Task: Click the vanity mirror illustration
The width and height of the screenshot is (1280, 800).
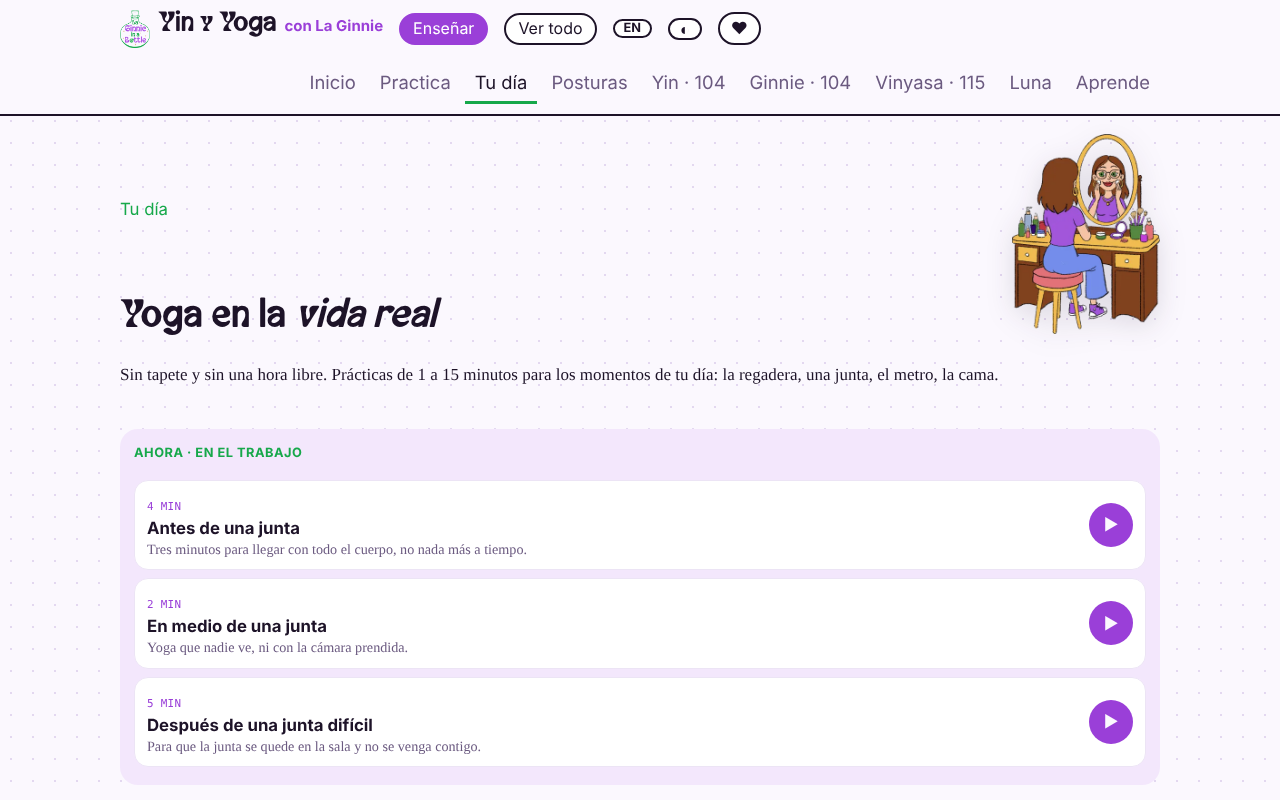Action: pos(1085,234)
